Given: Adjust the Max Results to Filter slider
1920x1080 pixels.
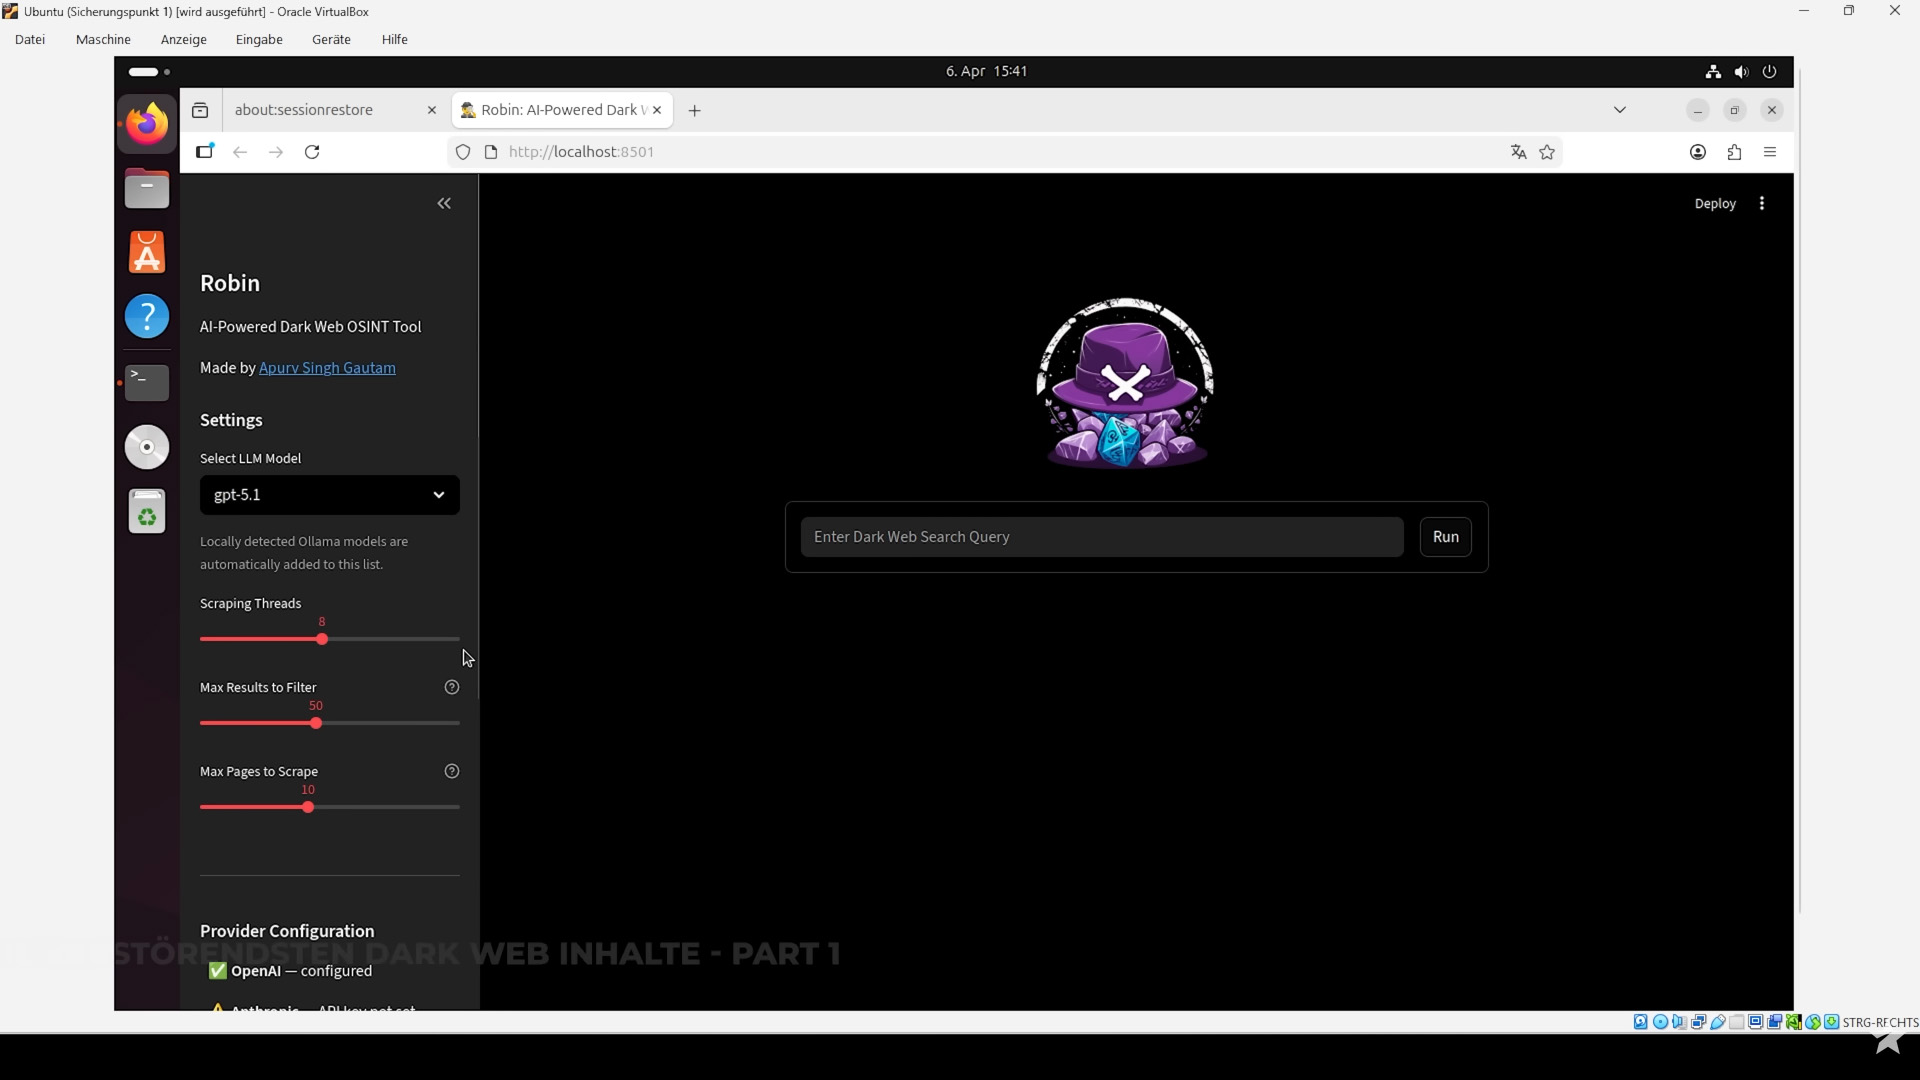Looking at the screenshot, I should (x=316, y=723).
